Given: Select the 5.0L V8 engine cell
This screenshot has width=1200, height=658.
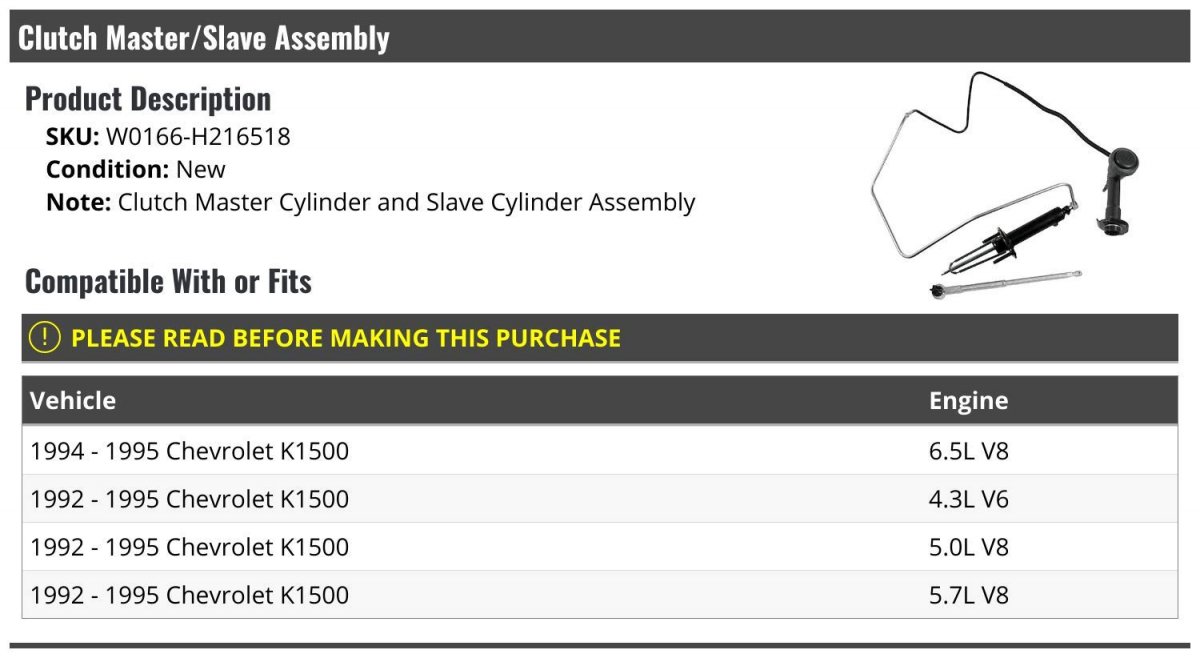Looking at the screenshot, I should [968, 547].
